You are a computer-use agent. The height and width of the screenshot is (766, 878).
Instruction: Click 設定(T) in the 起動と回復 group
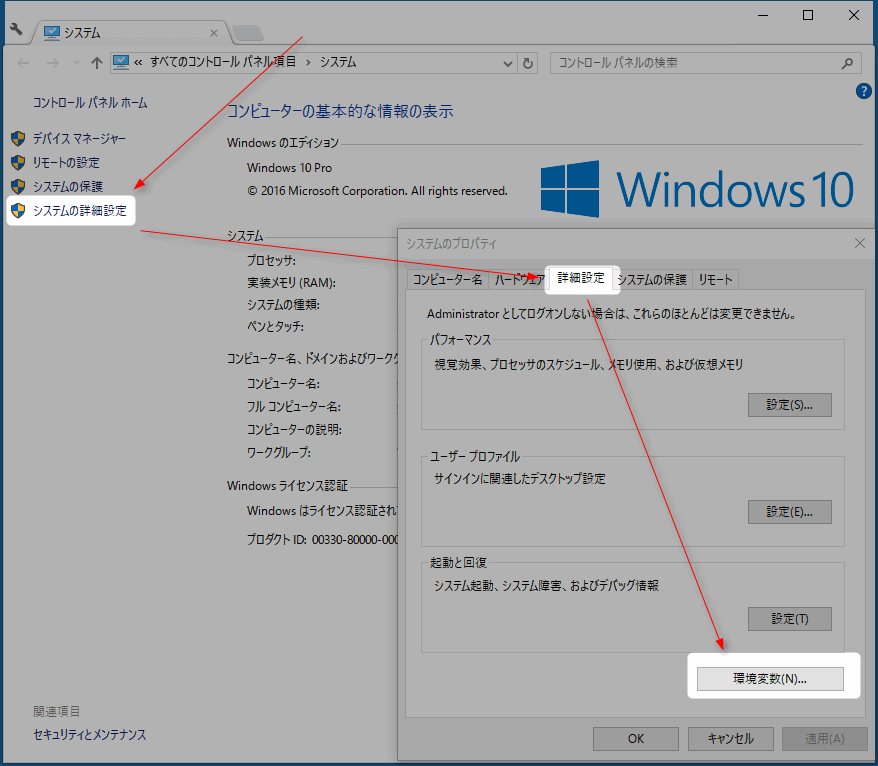click(x=790, y=619)
